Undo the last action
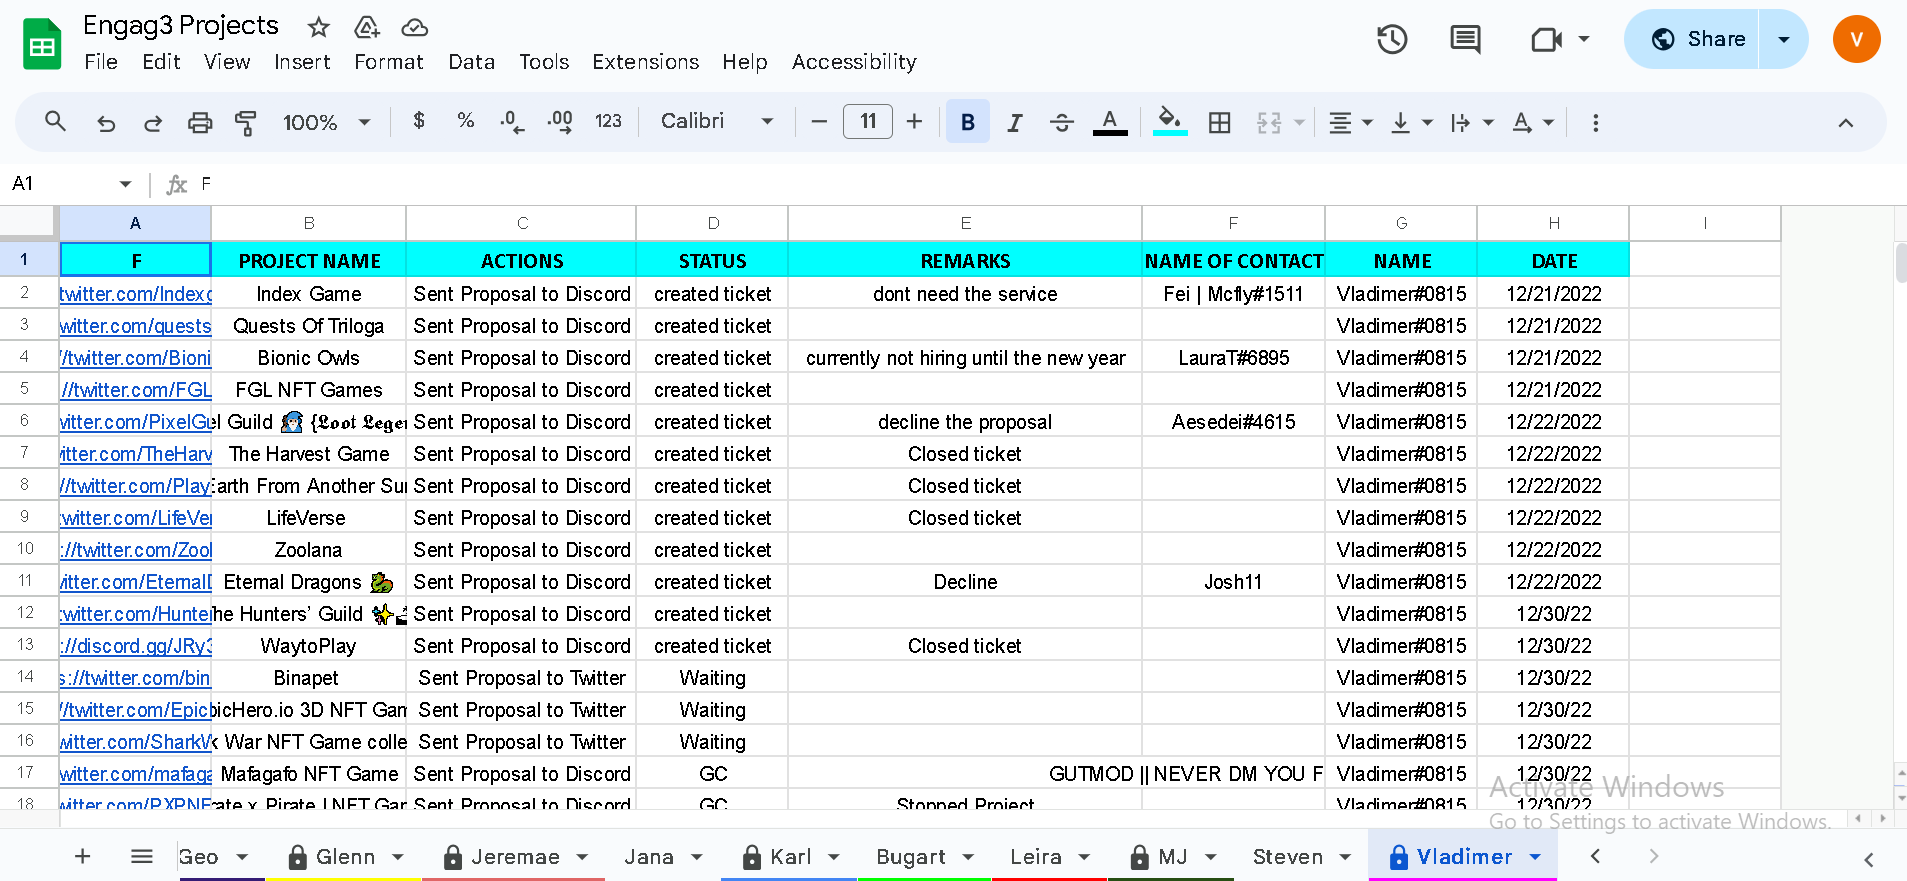Image resolution: width=1907 pixels, height=881 pixels. (106, 122)
